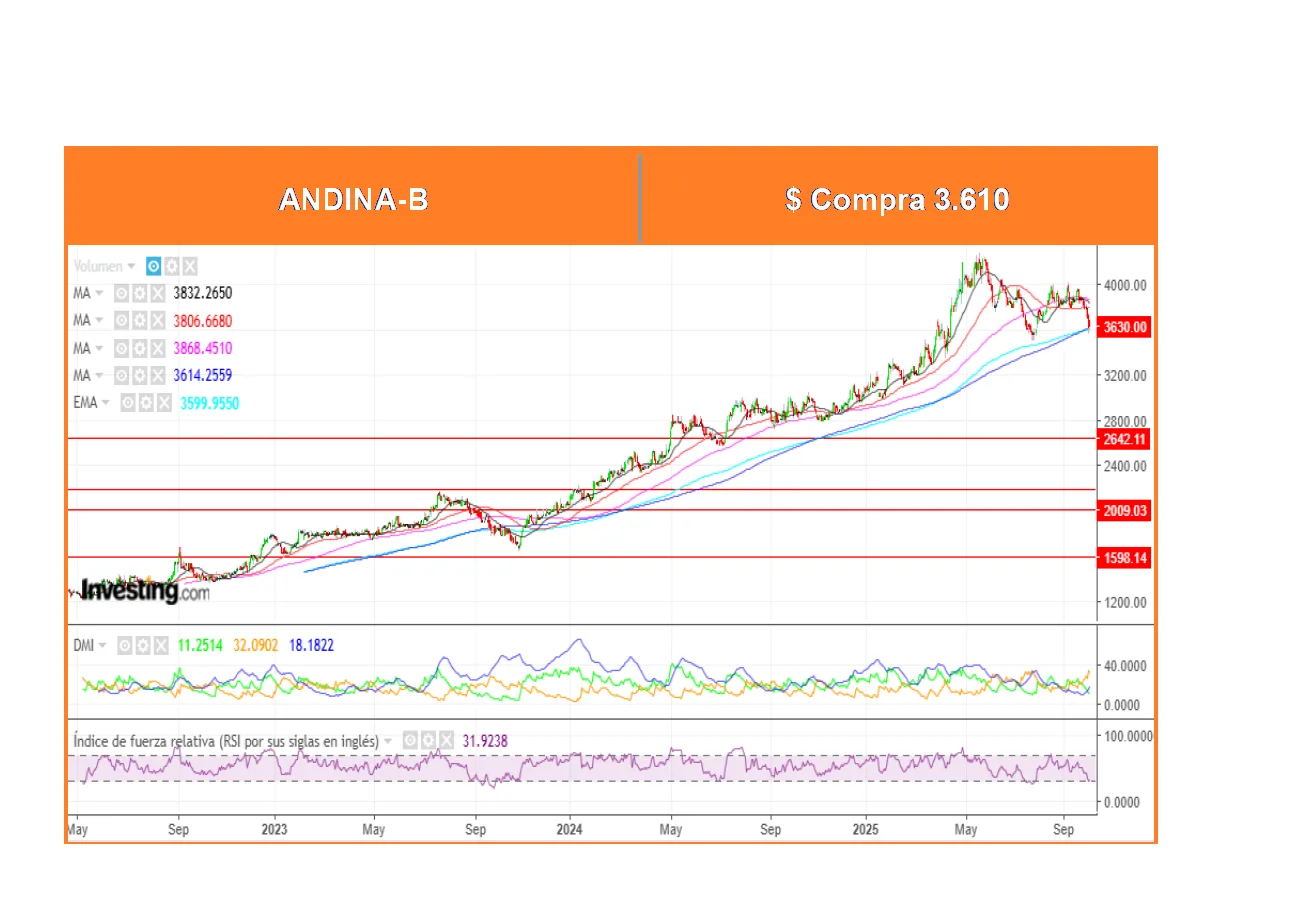
Task: Select the 2642.11 red horizontal level label
Action: (x=1124, y=439)
